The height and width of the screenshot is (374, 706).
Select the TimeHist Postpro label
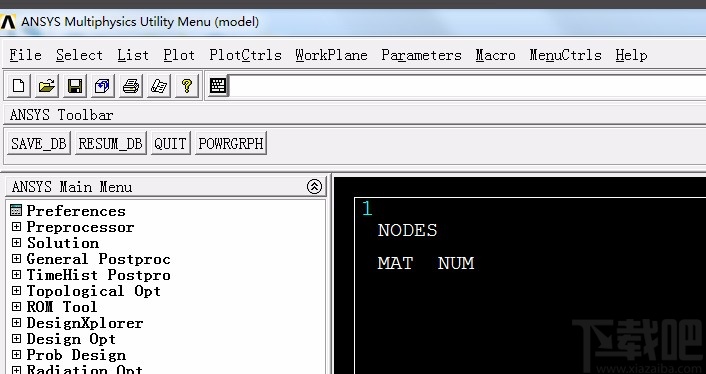tap(99, 275)
